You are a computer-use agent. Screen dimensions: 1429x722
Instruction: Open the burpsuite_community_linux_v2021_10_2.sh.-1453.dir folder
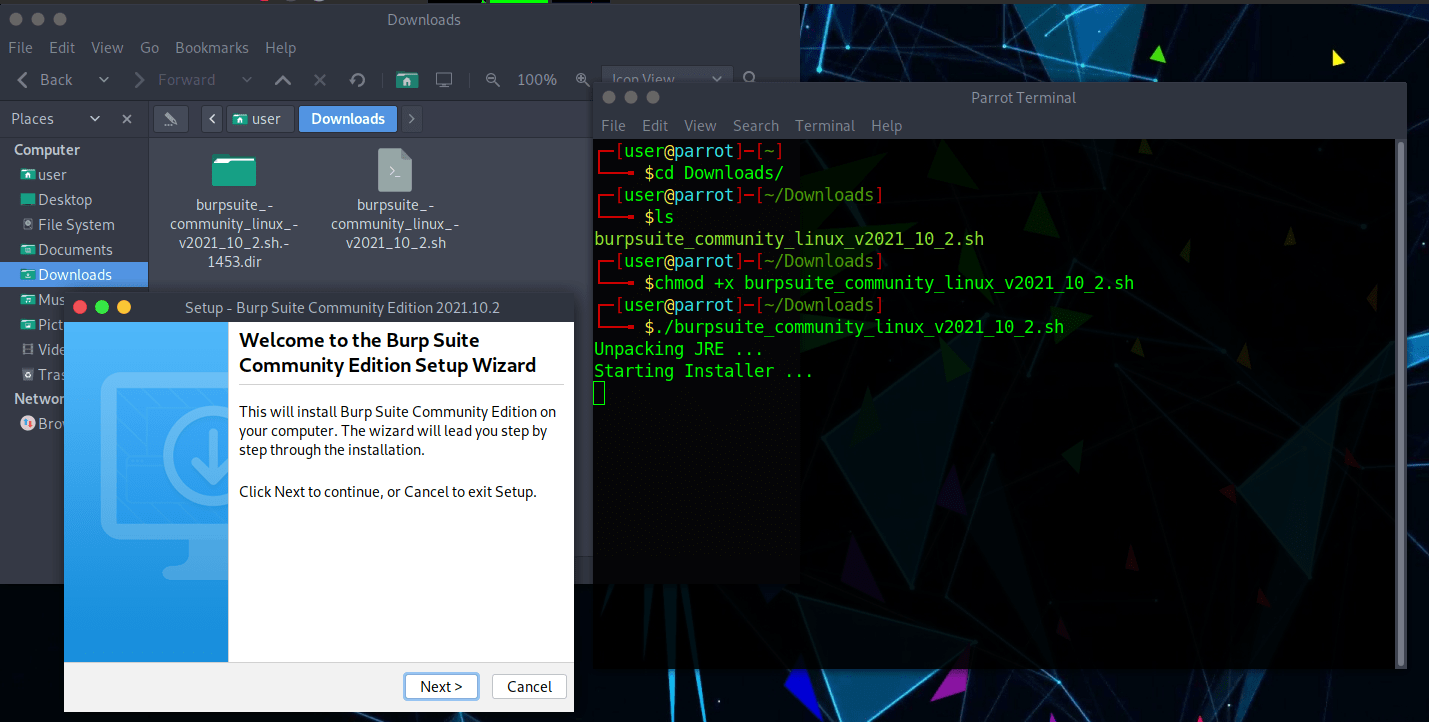coord(233,170)
